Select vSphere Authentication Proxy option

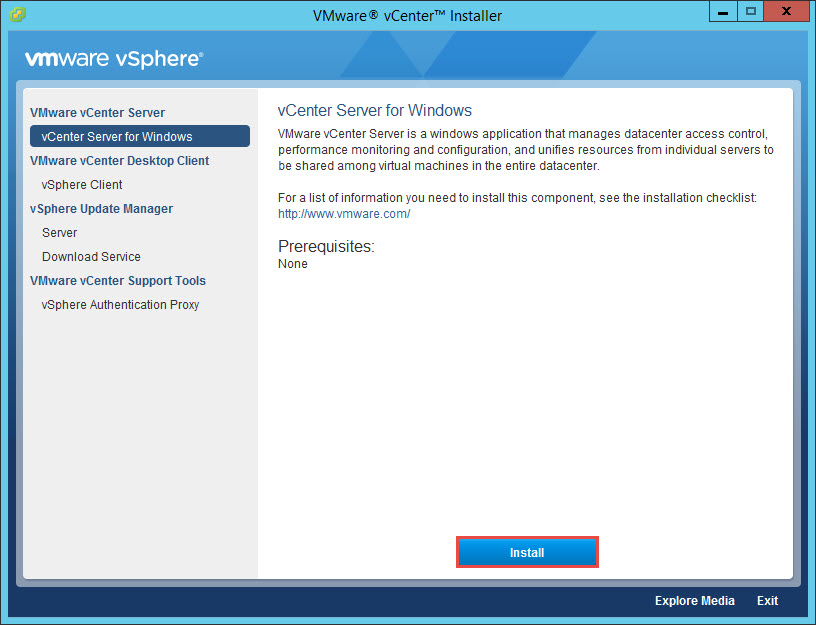point(120,304)
